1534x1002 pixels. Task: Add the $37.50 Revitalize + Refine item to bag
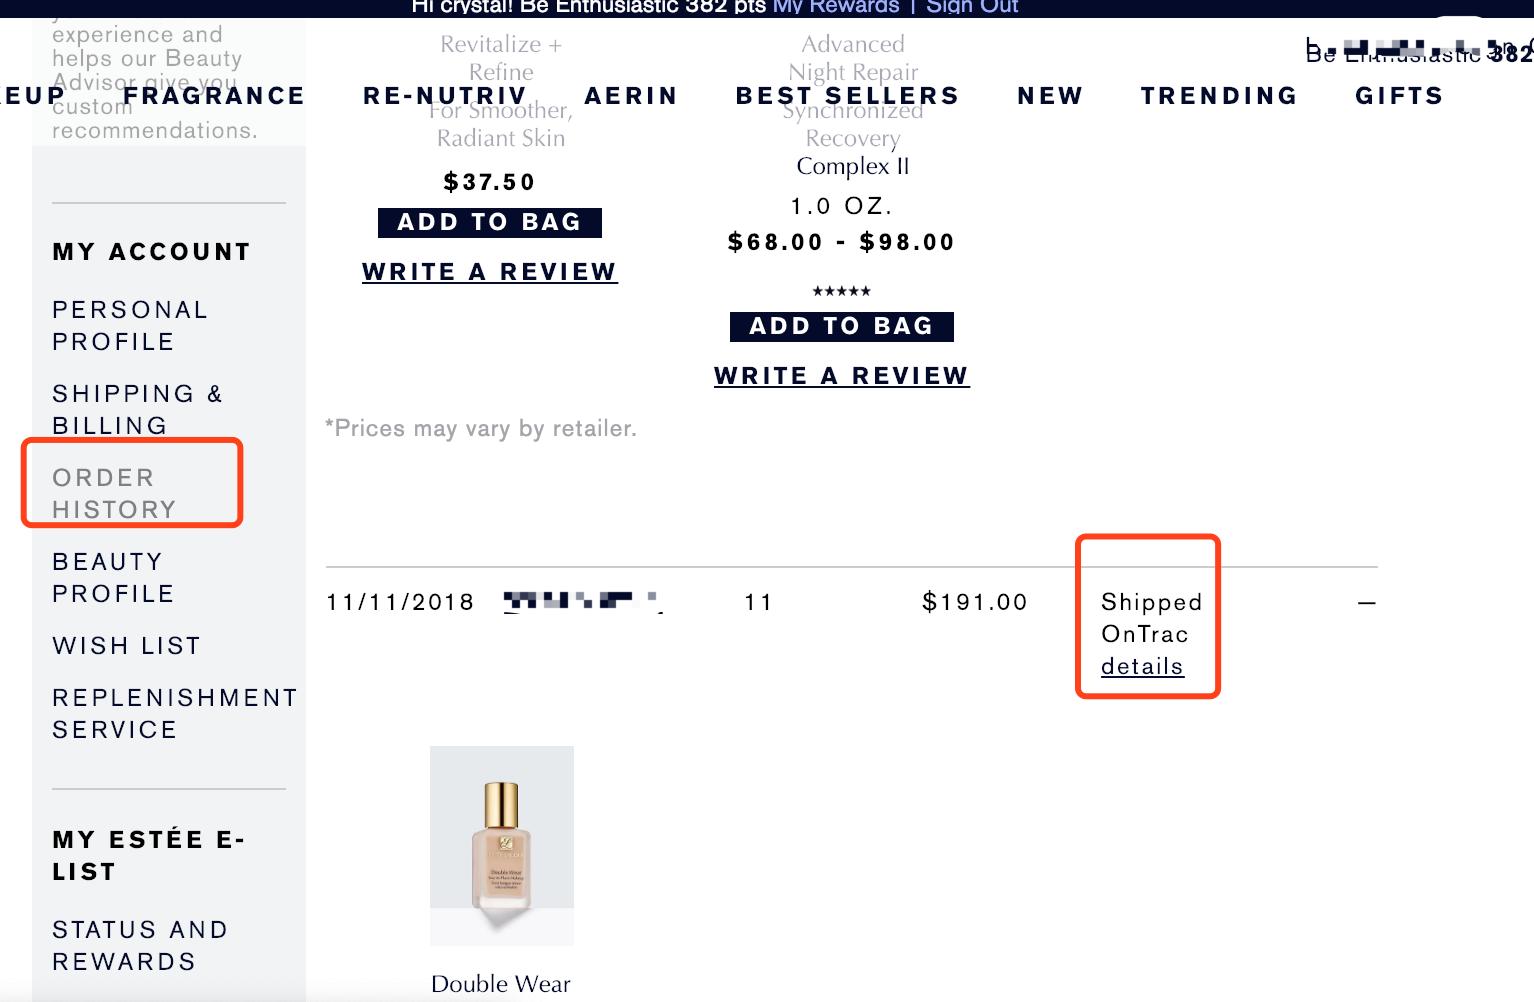490,222
